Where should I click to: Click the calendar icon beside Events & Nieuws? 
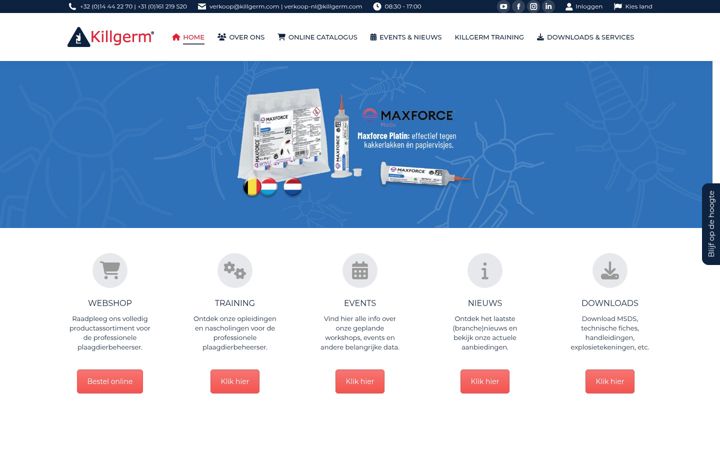(x=373, y=37)
